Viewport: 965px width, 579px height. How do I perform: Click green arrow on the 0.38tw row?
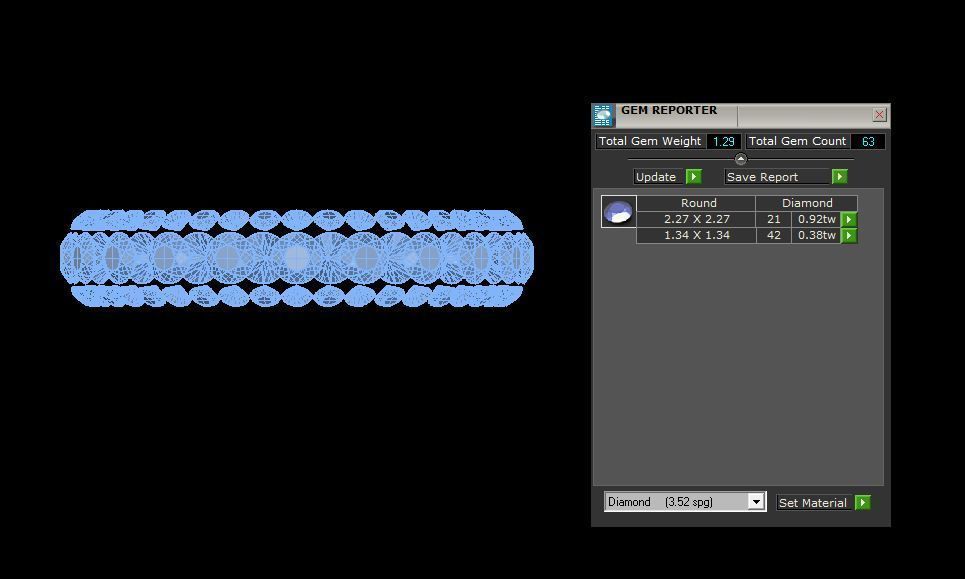click(x=849, y=235)
